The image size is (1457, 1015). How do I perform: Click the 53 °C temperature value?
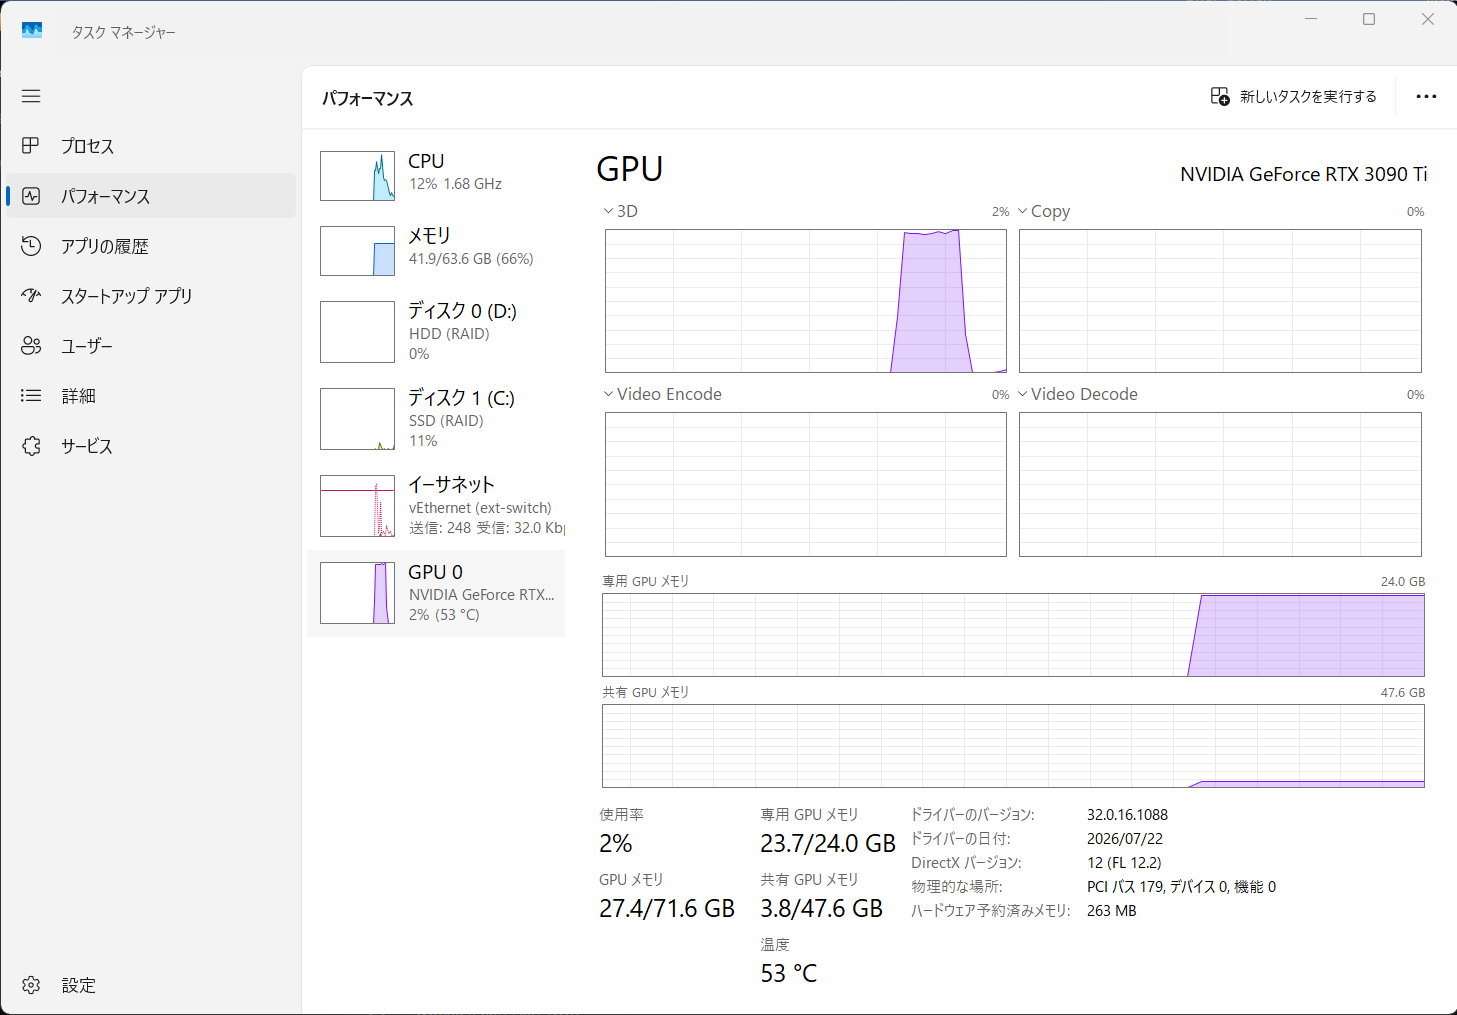789,974
